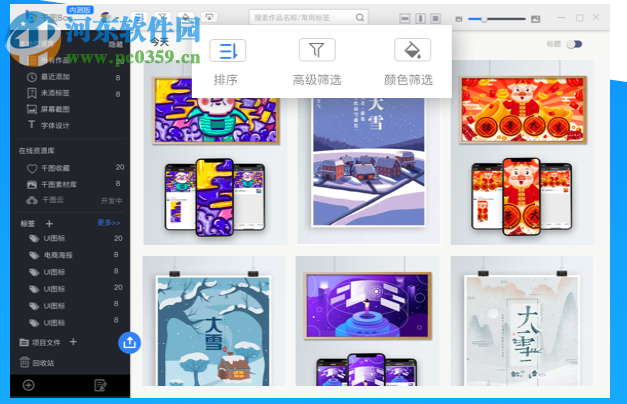Click the 隐藏 hide button in sidebar

point(116,44)
